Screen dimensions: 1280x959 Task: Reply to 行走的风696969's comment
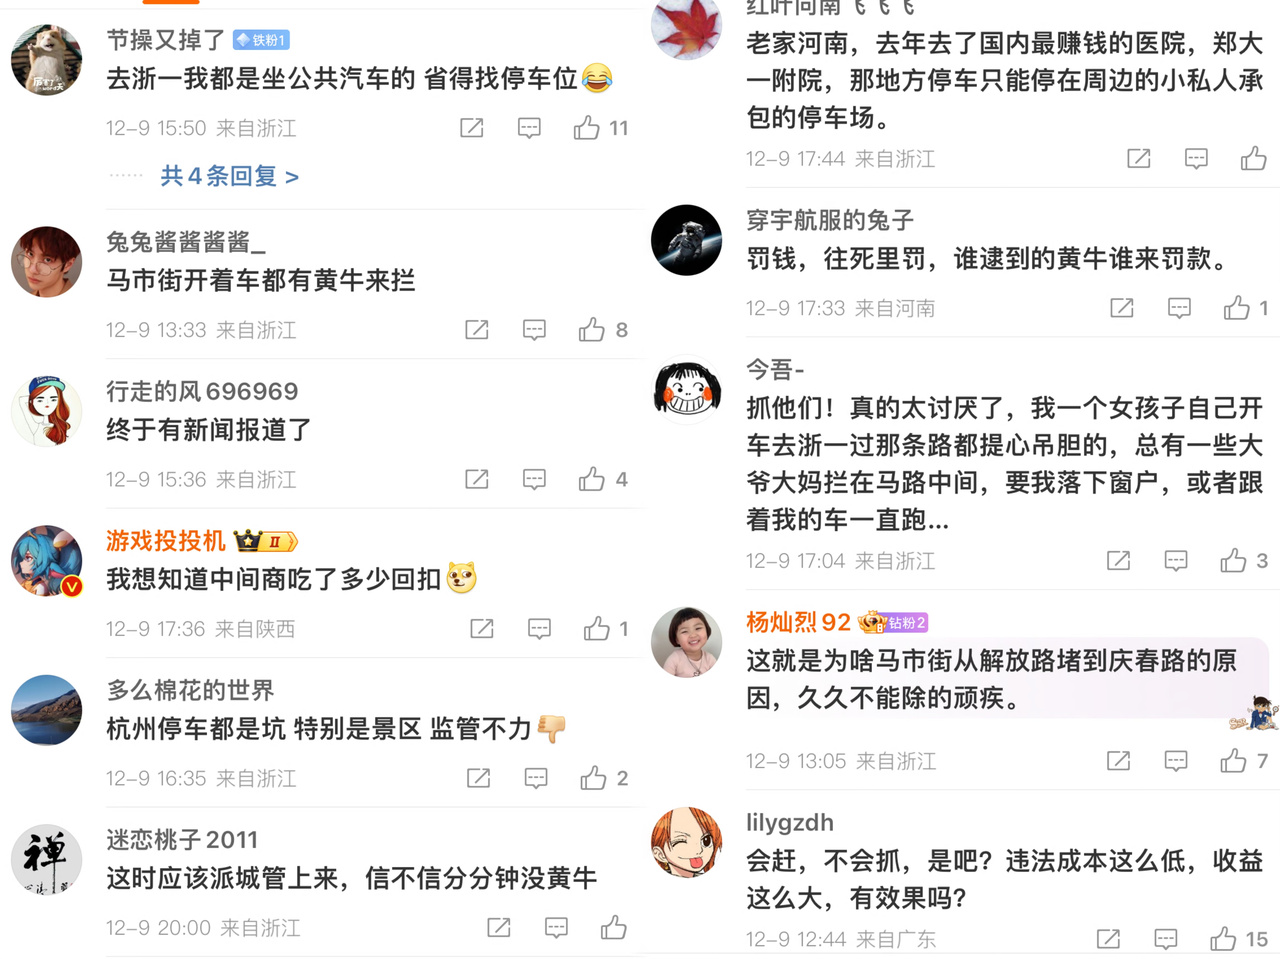[535, 480]
